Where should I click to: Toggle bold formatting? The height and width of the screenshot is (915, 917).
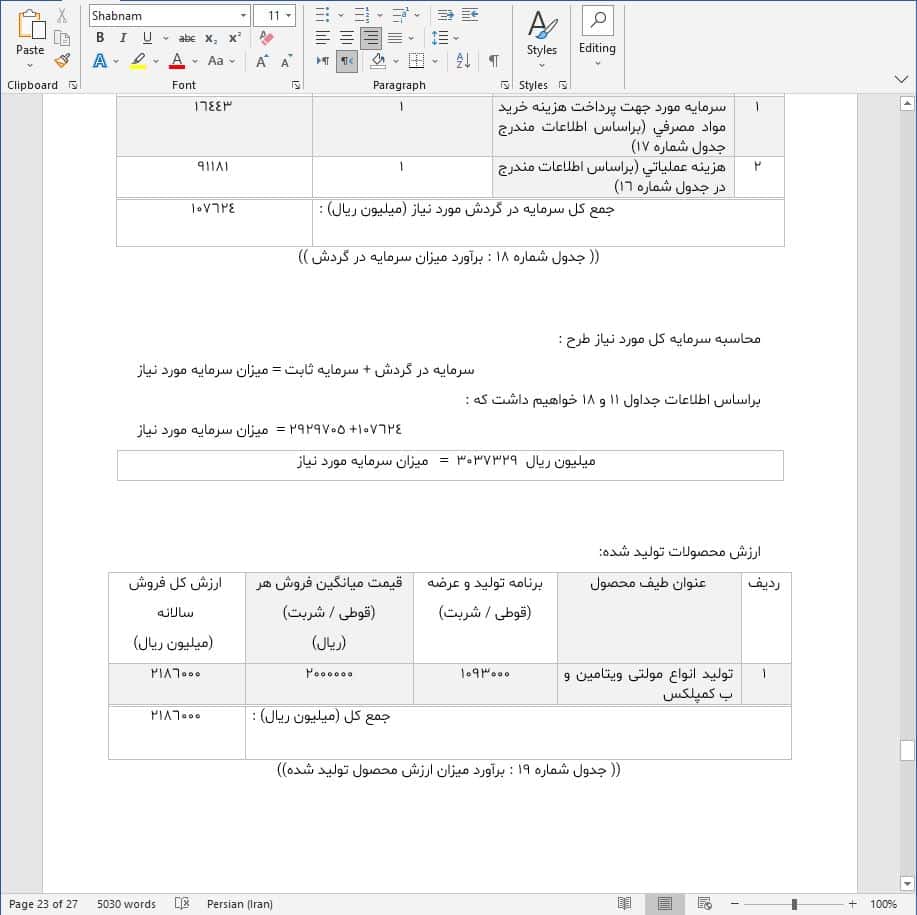pos(100,37)
